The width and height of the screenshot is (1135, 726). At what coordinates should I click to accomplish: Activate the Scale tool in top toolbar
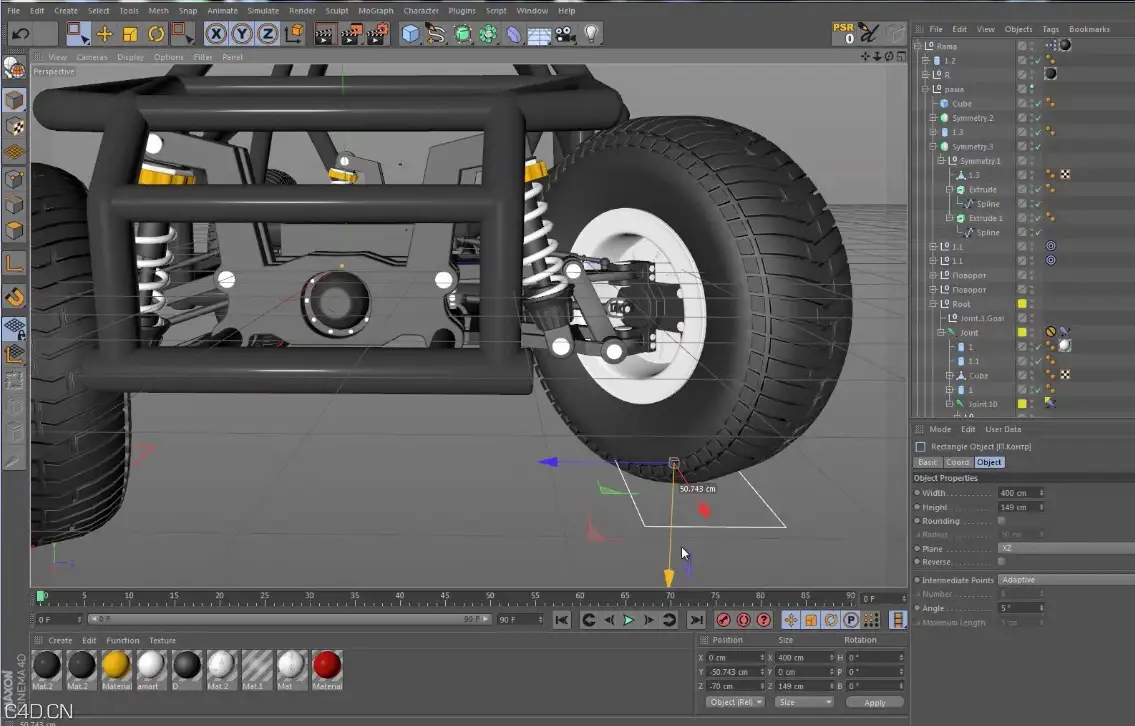130,34
